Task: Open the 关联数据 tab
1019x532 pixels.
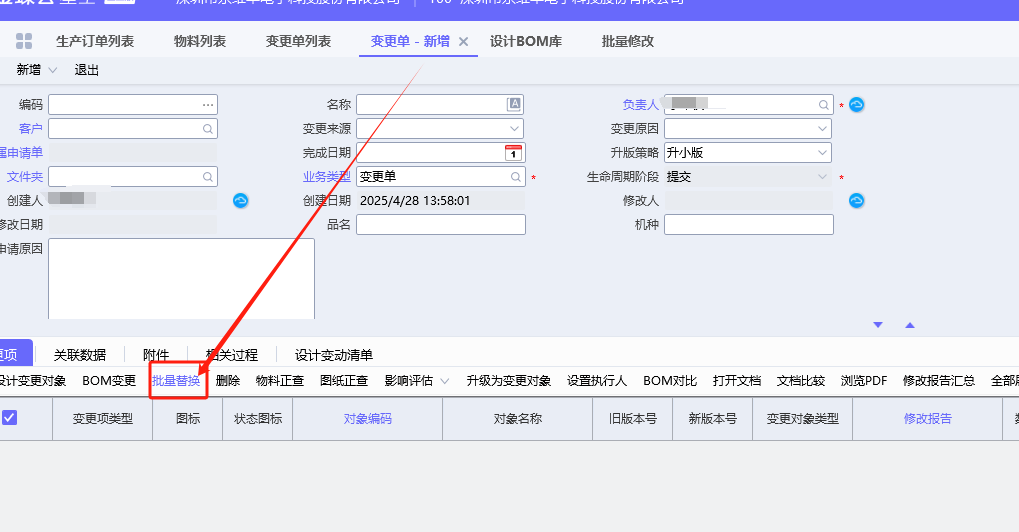Action: click(79, 354)
